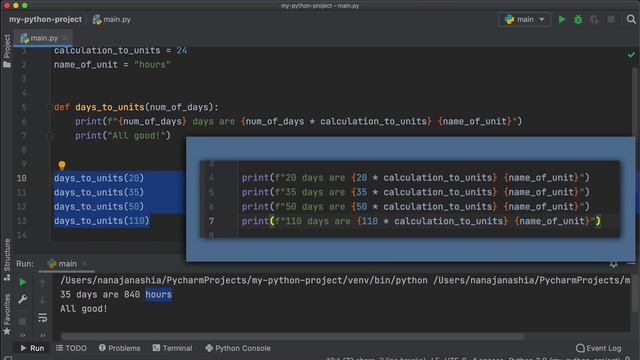Image resolution: width=640 pixels, height=360 pixels.
Task: Click the calculation_to_units = 24 line
Action: [x=120, y=51]
